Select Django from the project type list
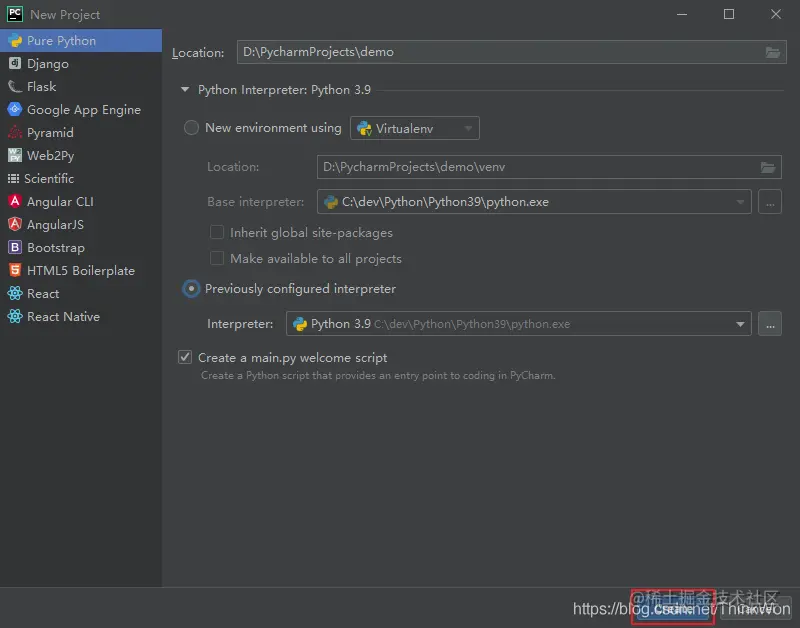 coord(81,63)
